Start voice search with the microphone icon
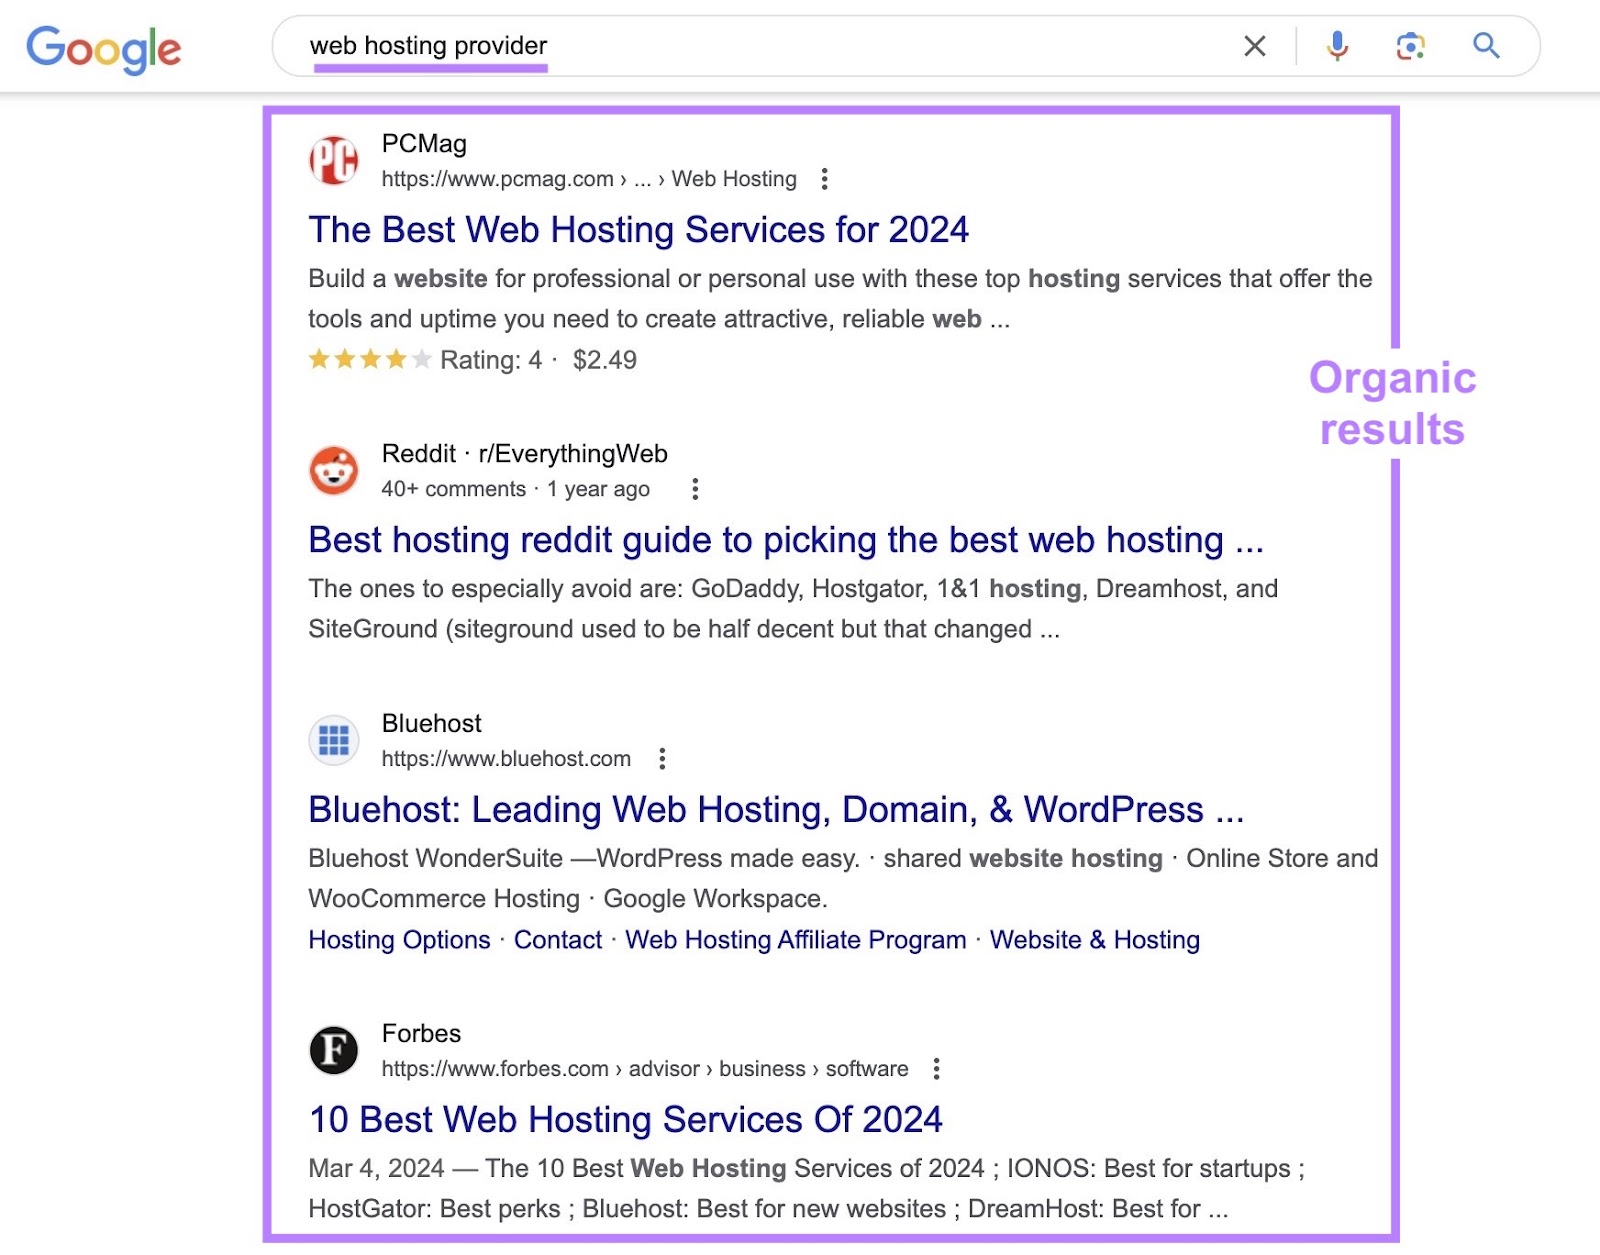Image resolution: width=1600 pixels, height=1255 pixels. [1335, 46]
